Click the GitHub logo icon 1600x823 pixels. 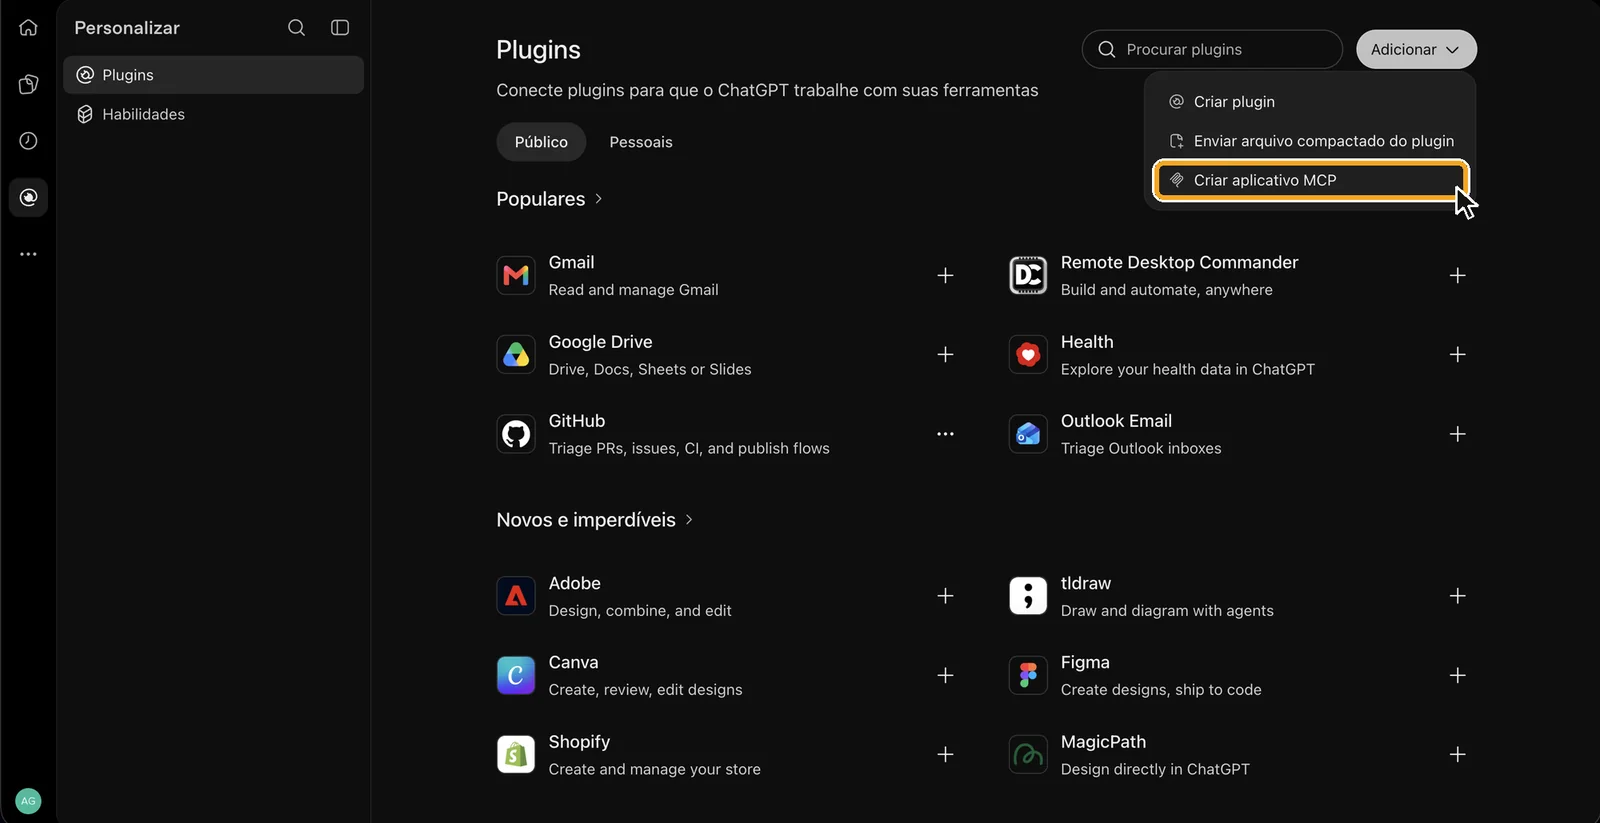(x=516, y=434)
